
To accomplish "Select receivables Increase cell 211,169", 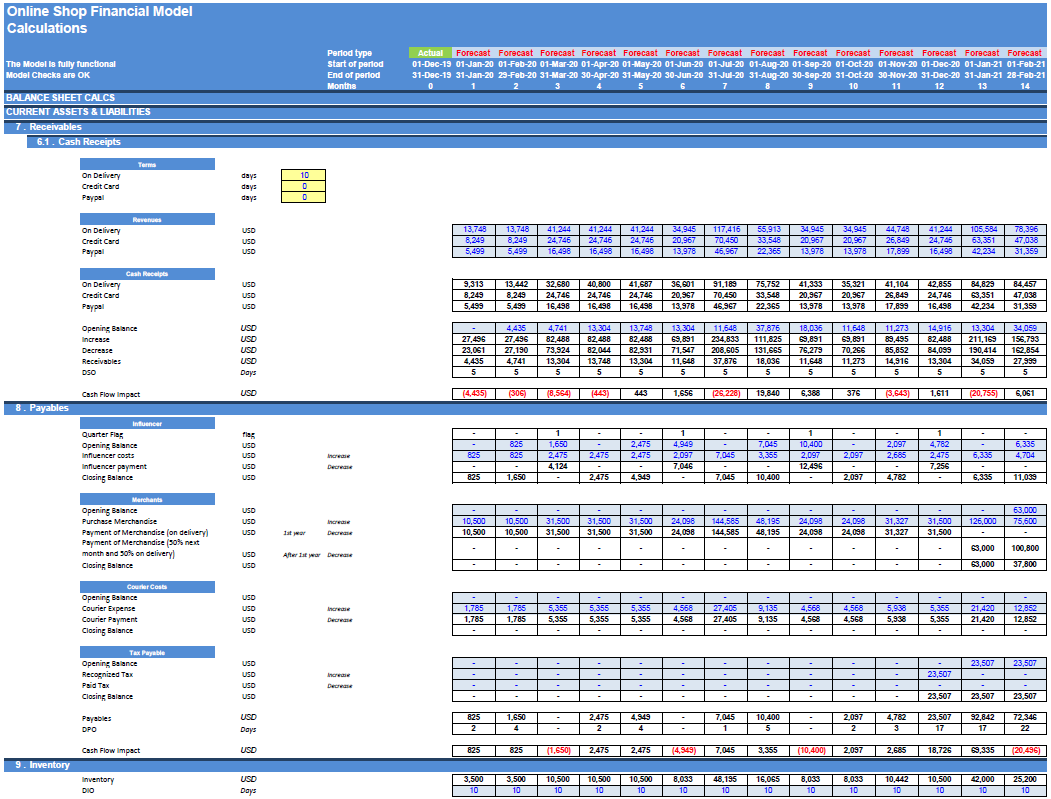I will coord(983,339).
